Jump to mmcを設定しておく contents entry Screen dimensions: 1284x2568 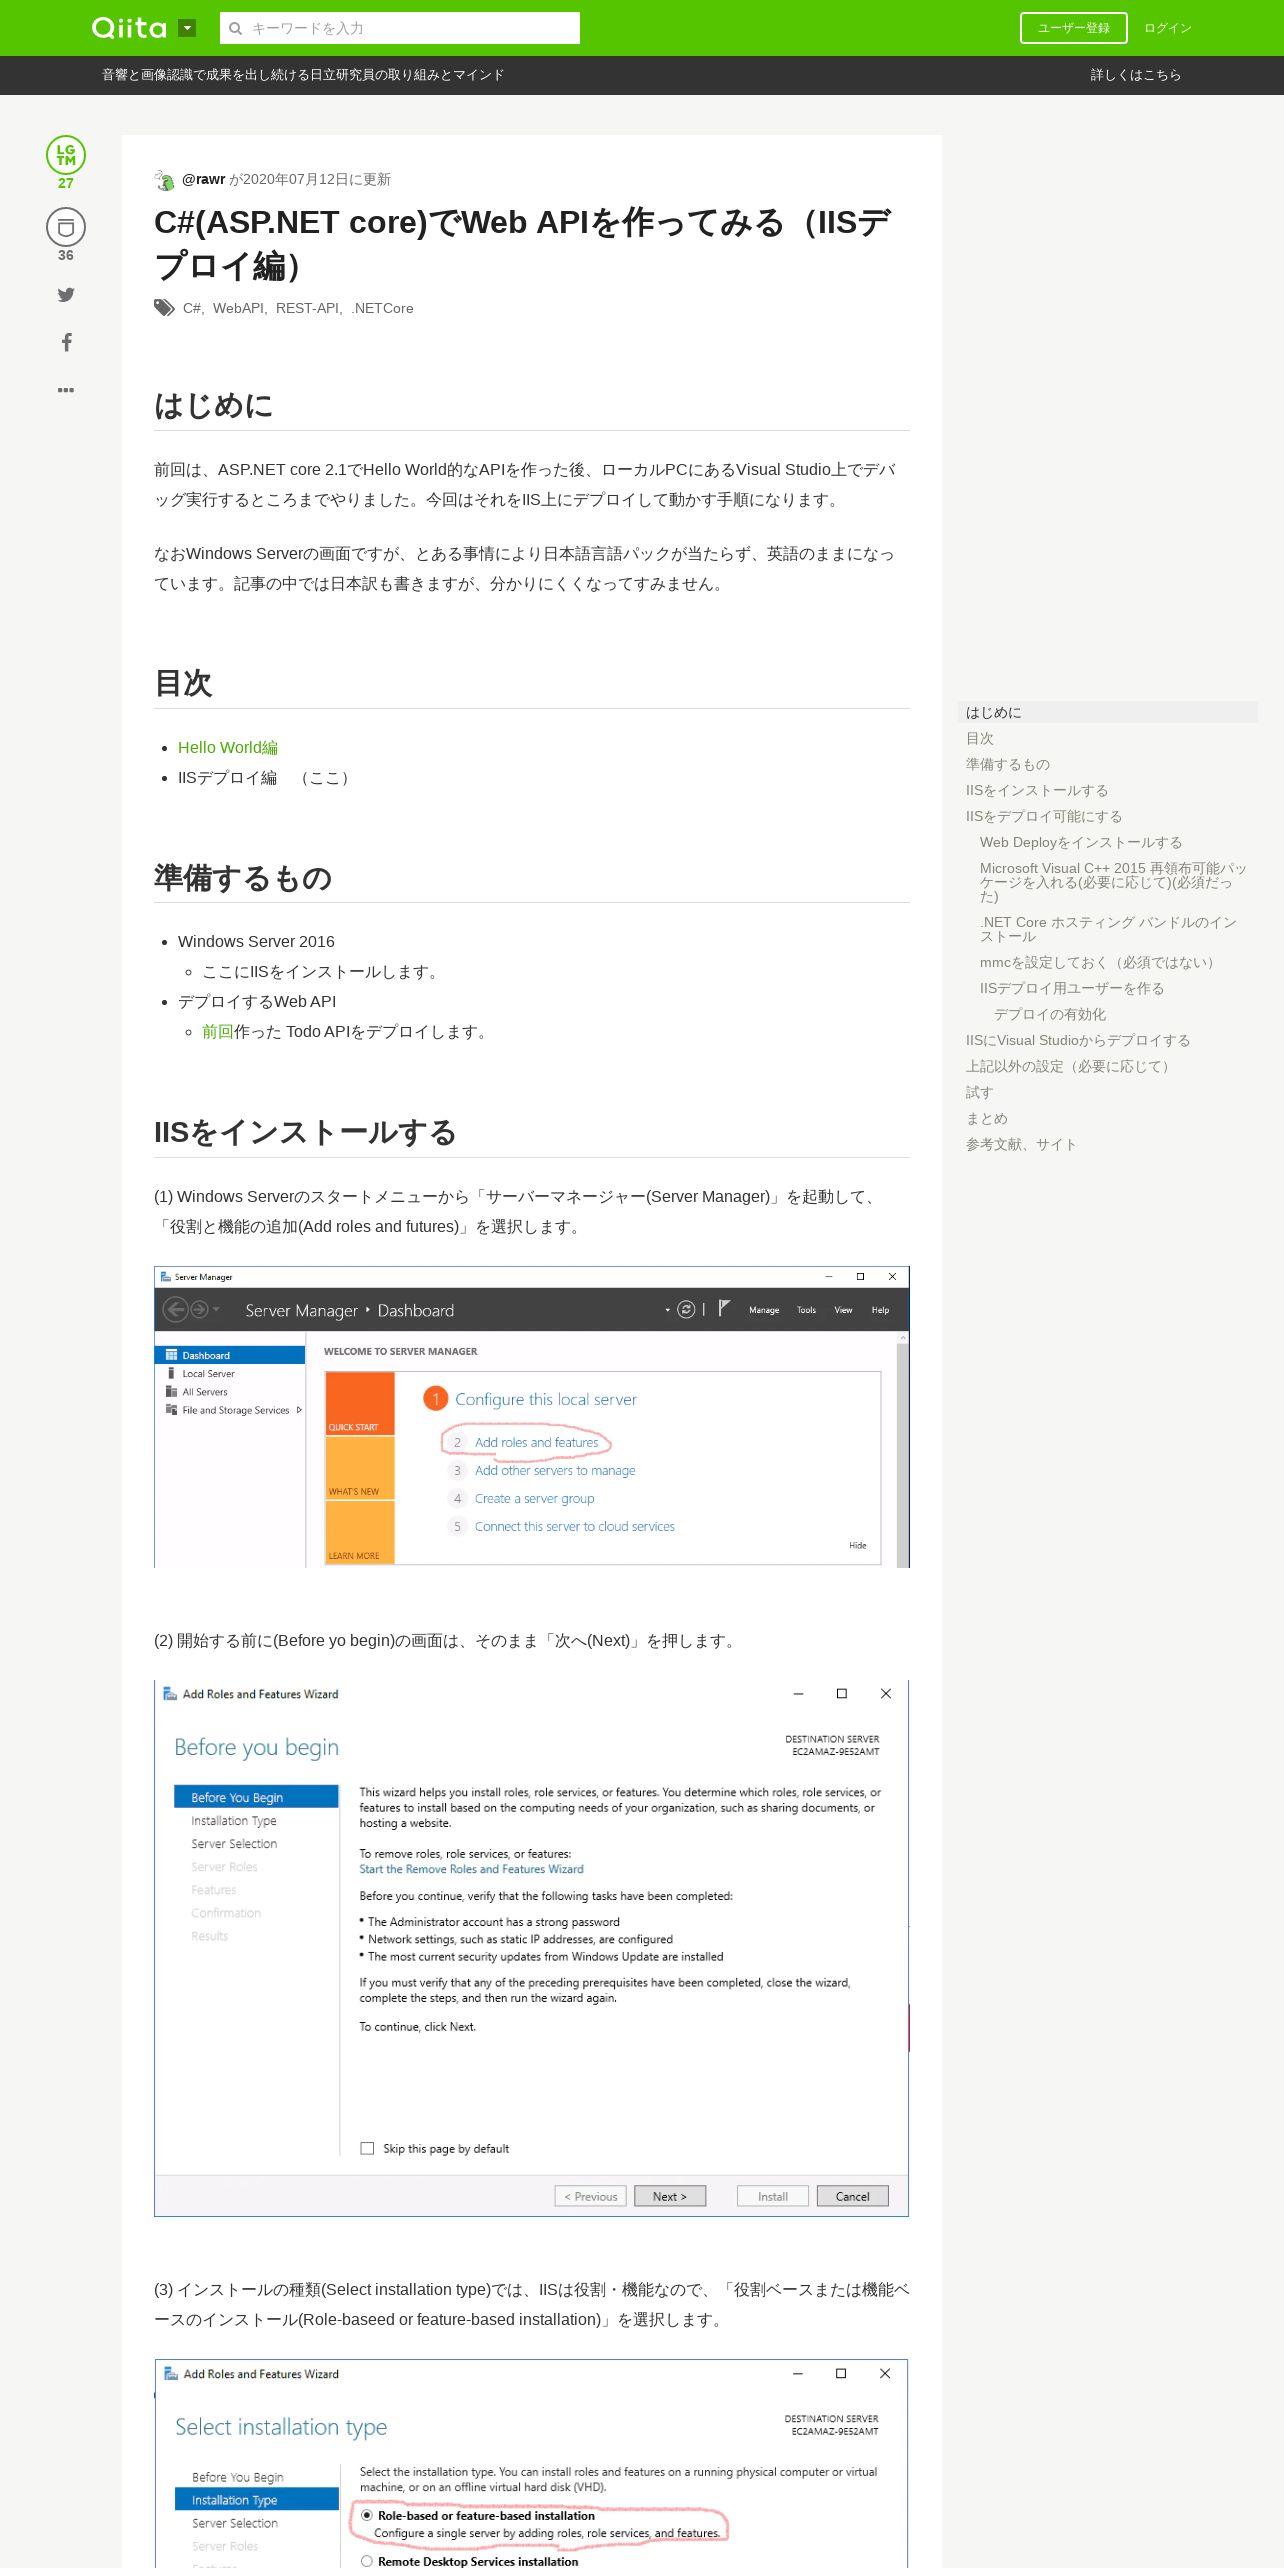tap(1100, 962)
